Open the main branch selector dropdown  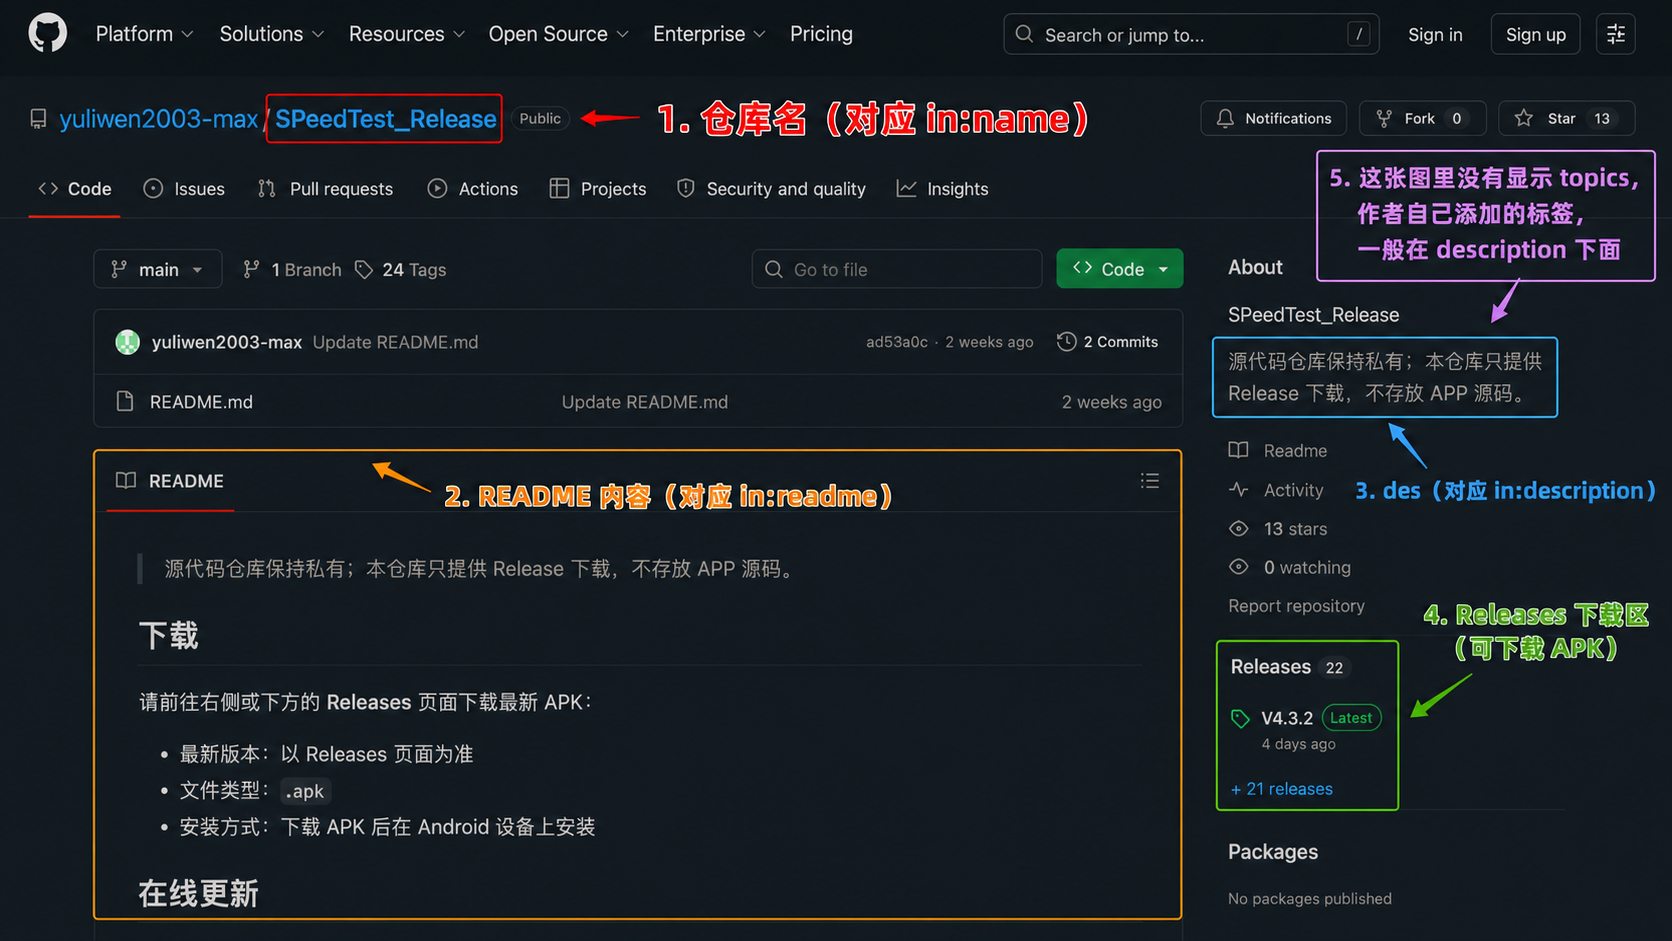click(x=158, y=269)
